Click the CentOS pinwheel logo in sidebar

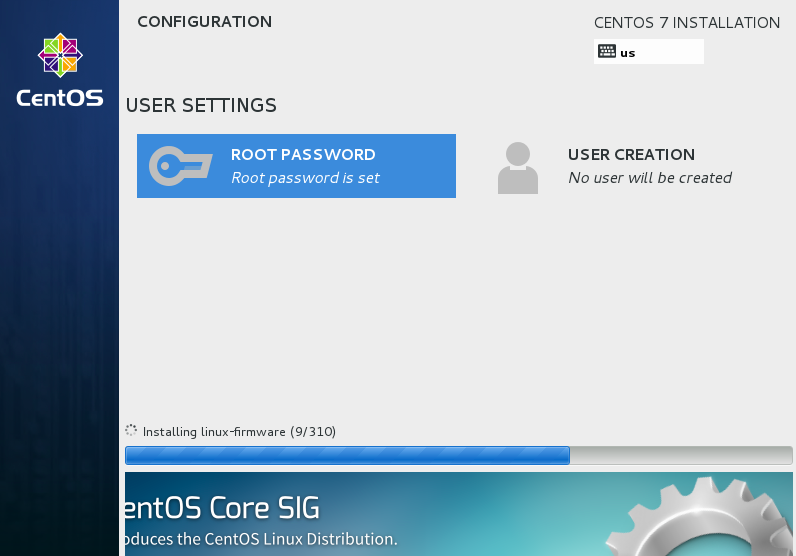(x=59, y=55)
